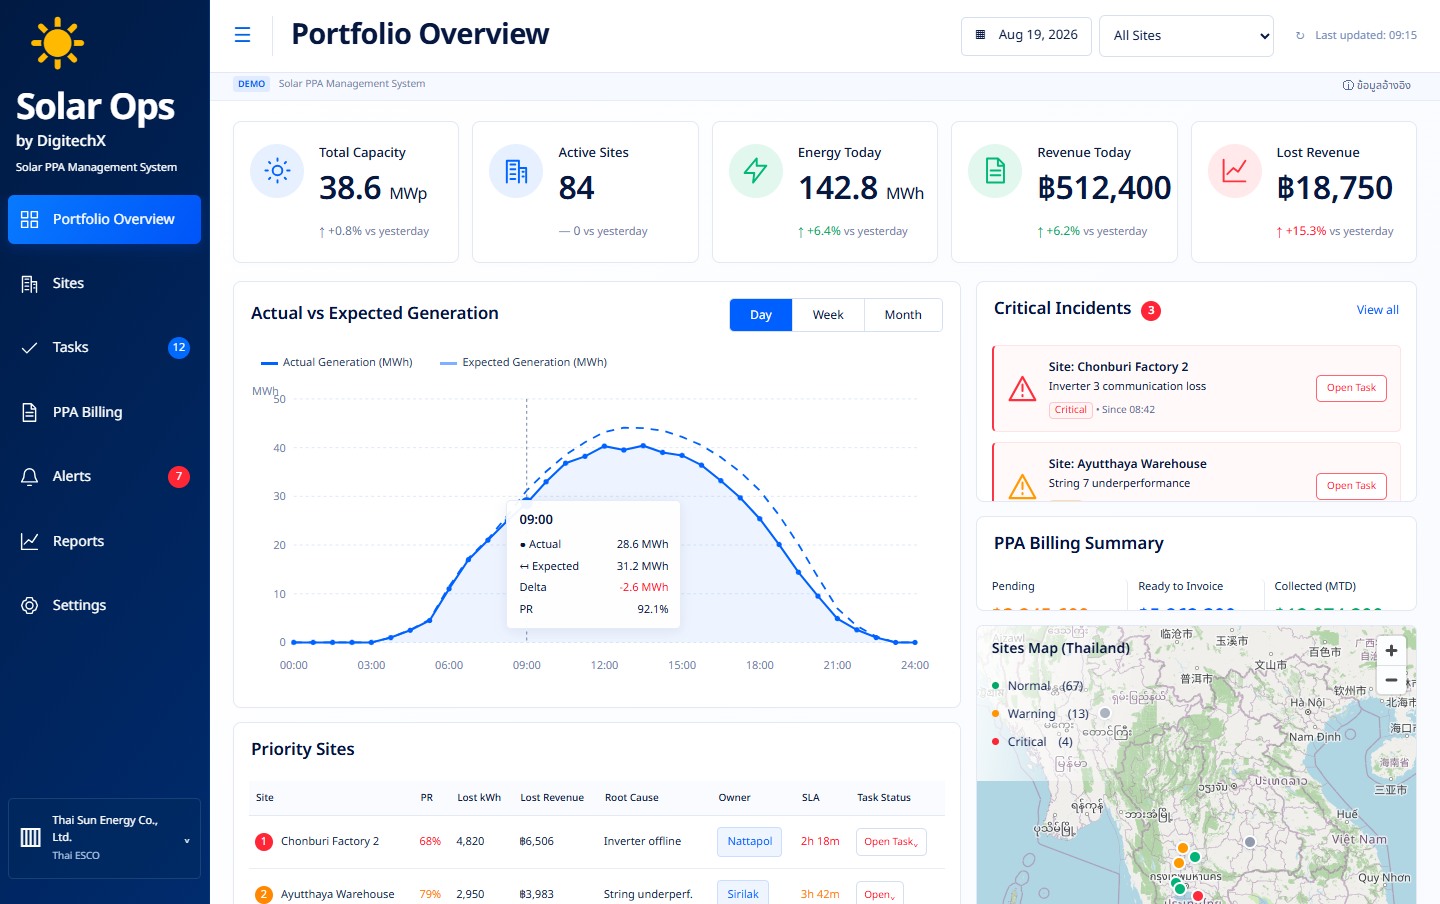1440x904 pixels.
Task: Open PPA Billing in sidebar
Action: coord(104,412)
